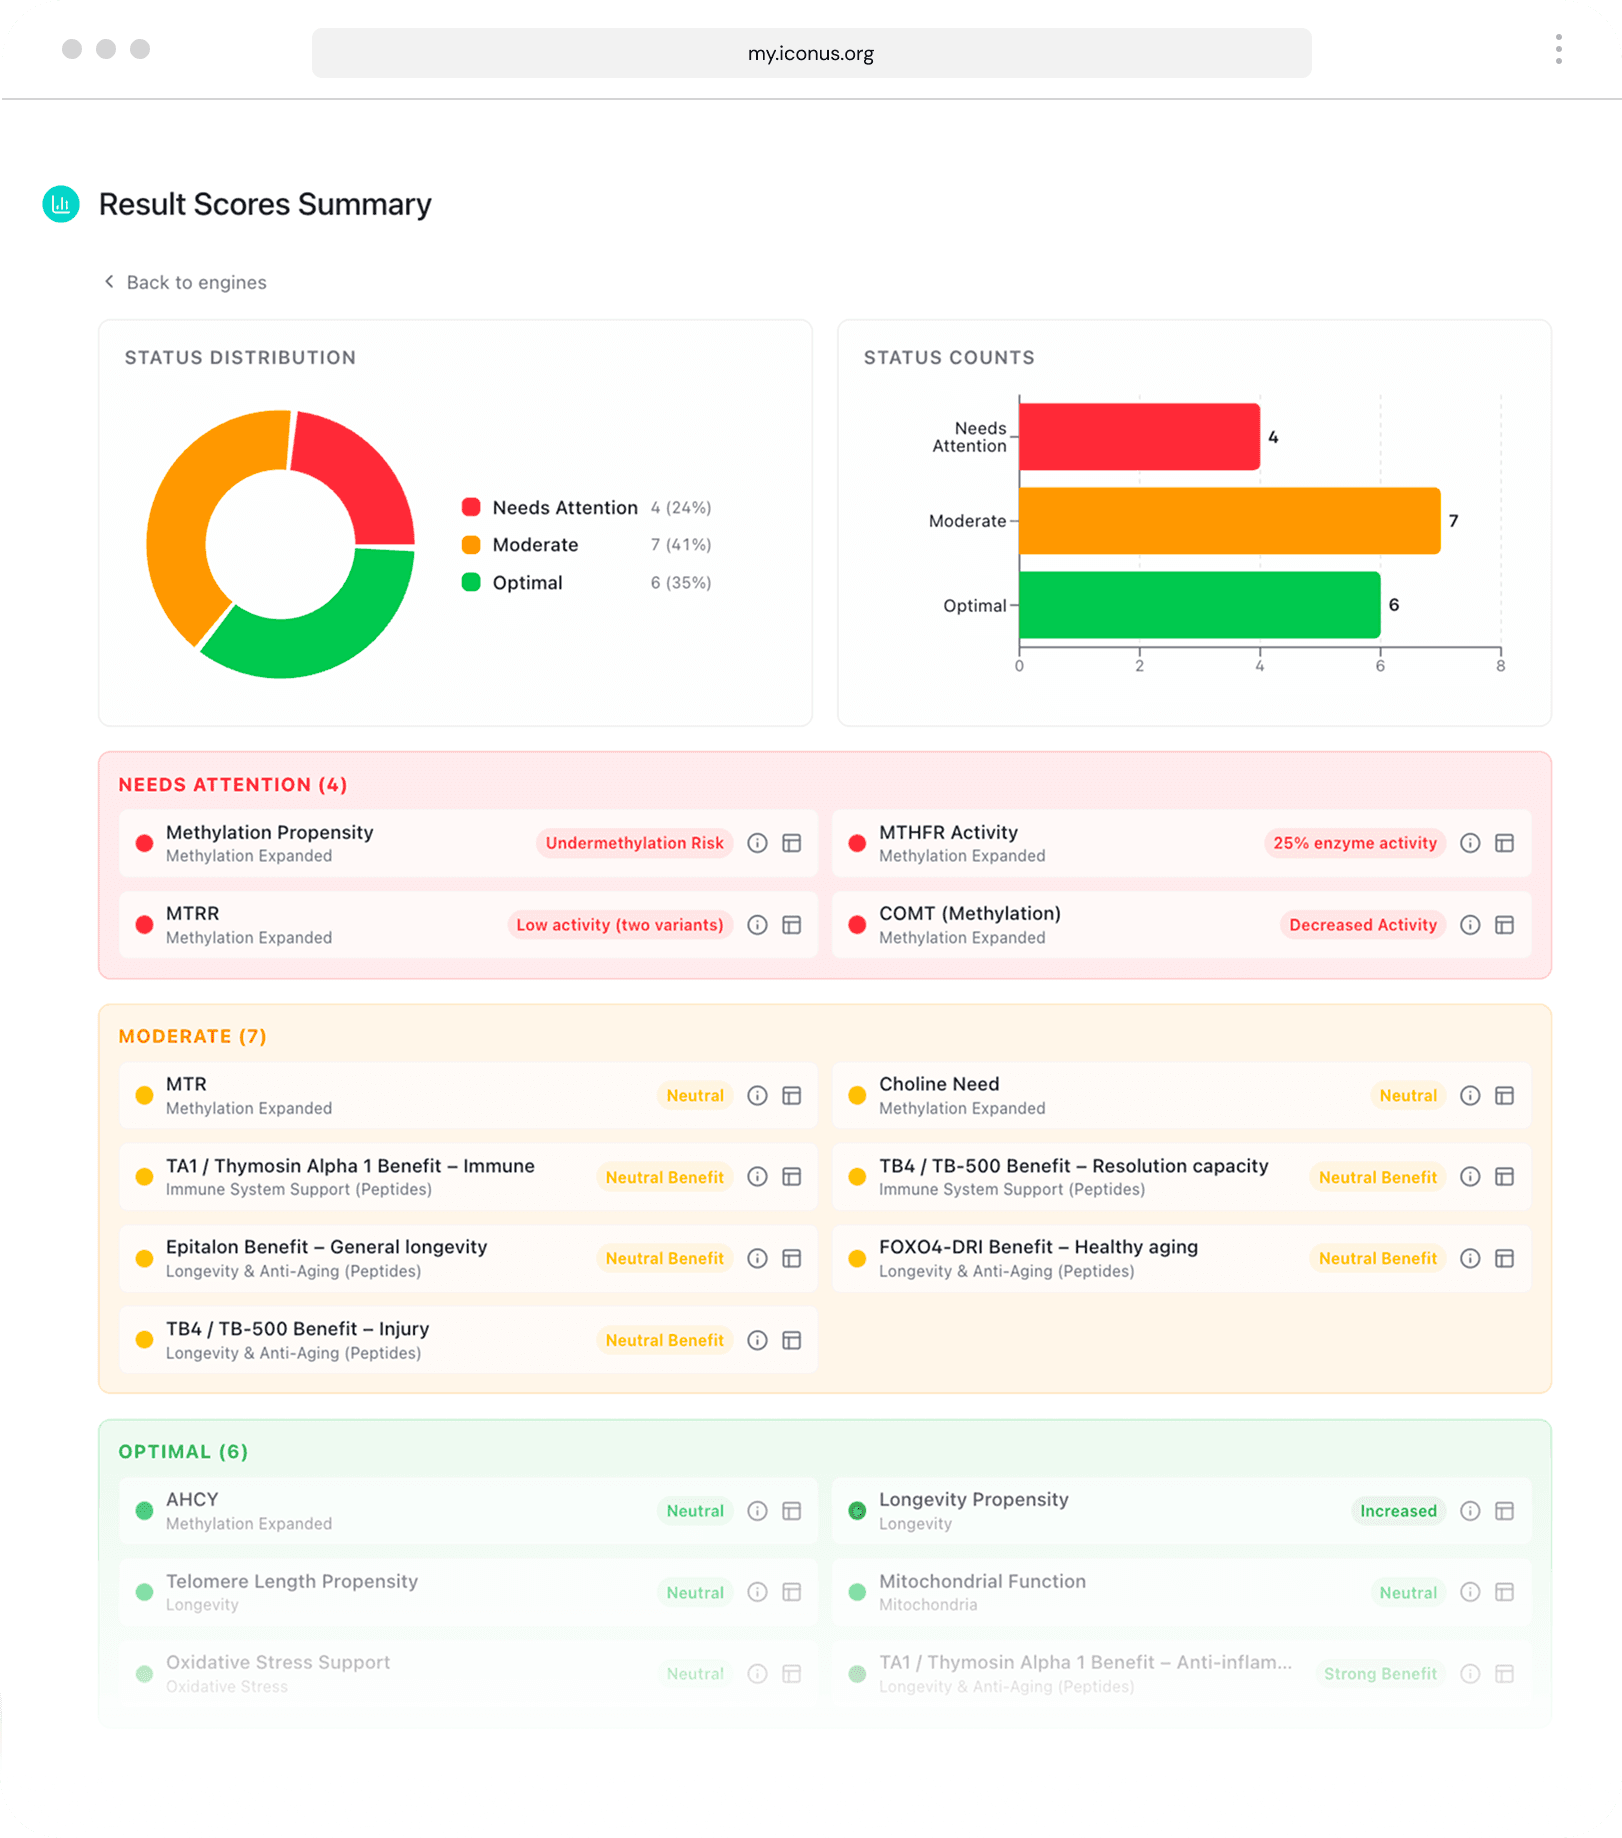Click the Increased badge for Longevity Propensity
1622x1838 pixels.
pyautogui.click(x=1397, y=1511)
